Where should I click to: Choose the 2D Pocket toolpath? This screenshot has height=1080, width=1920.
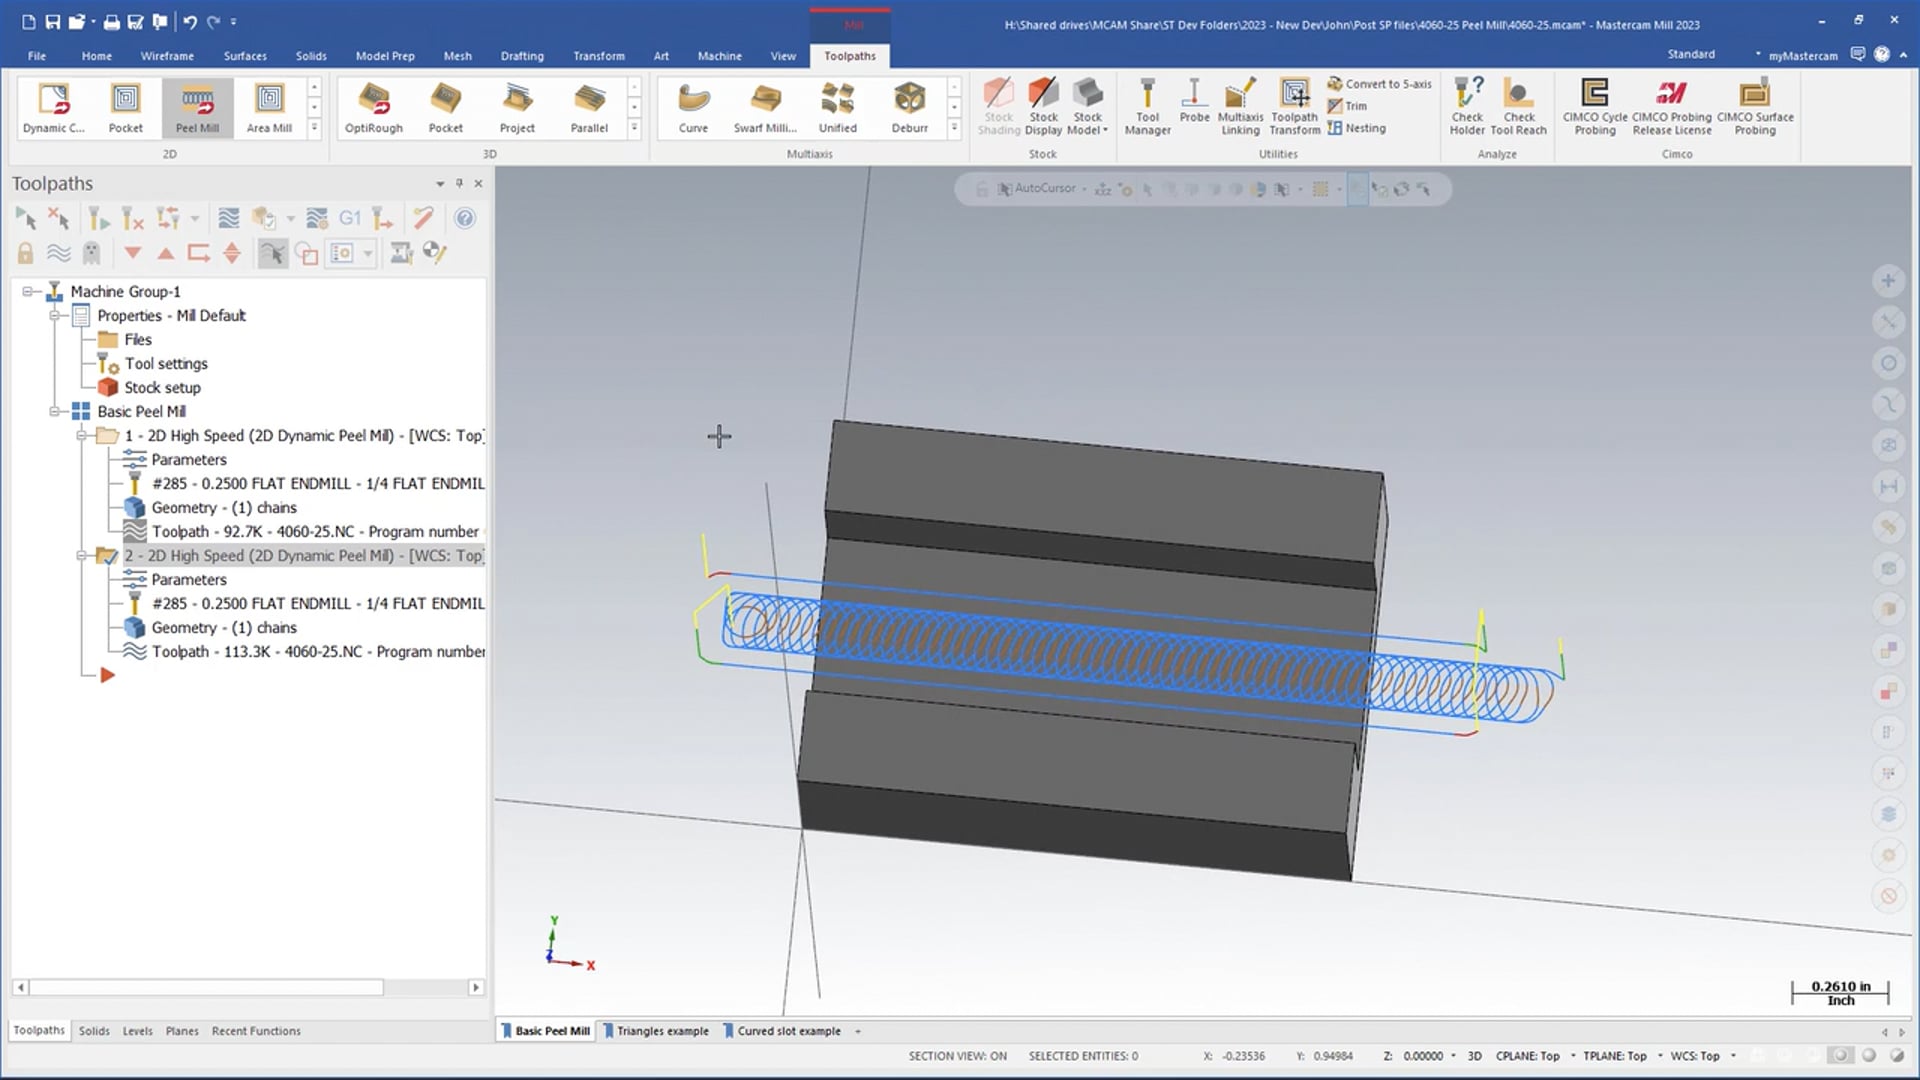pyautogui.click(x=126, y=107)
